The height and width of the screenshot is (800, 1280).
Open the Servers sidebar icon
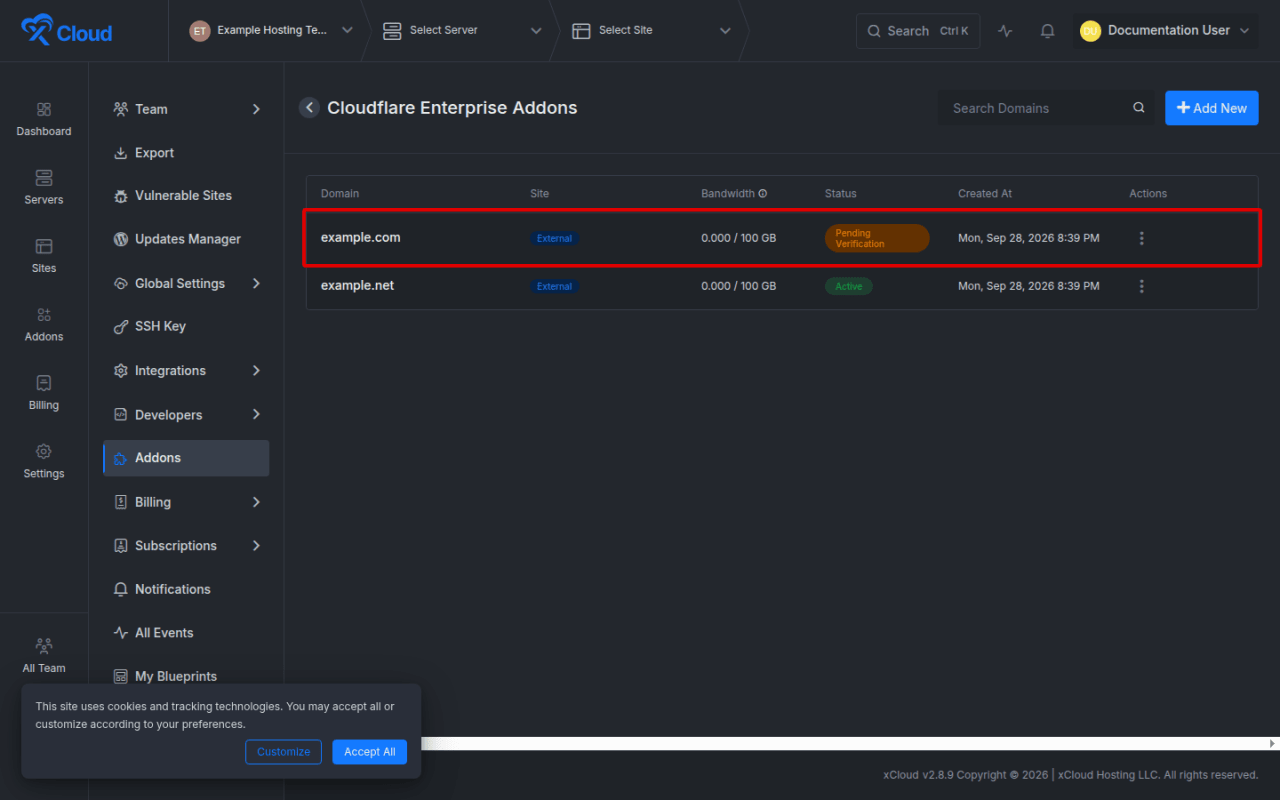pyautogui.click(x=44, y=178)
